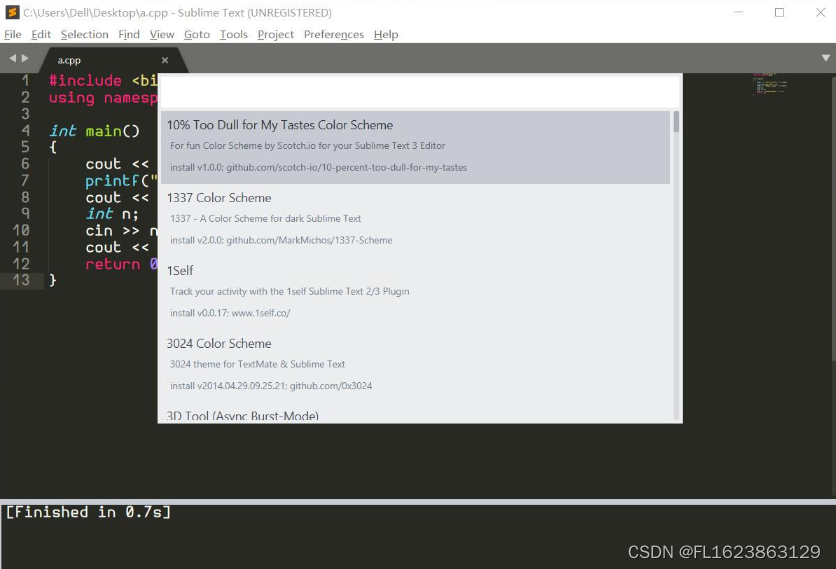The height and width of the screenshot is (569, 836).
Task: Click the package list scrollbar thumb
Action: [676, 122]
